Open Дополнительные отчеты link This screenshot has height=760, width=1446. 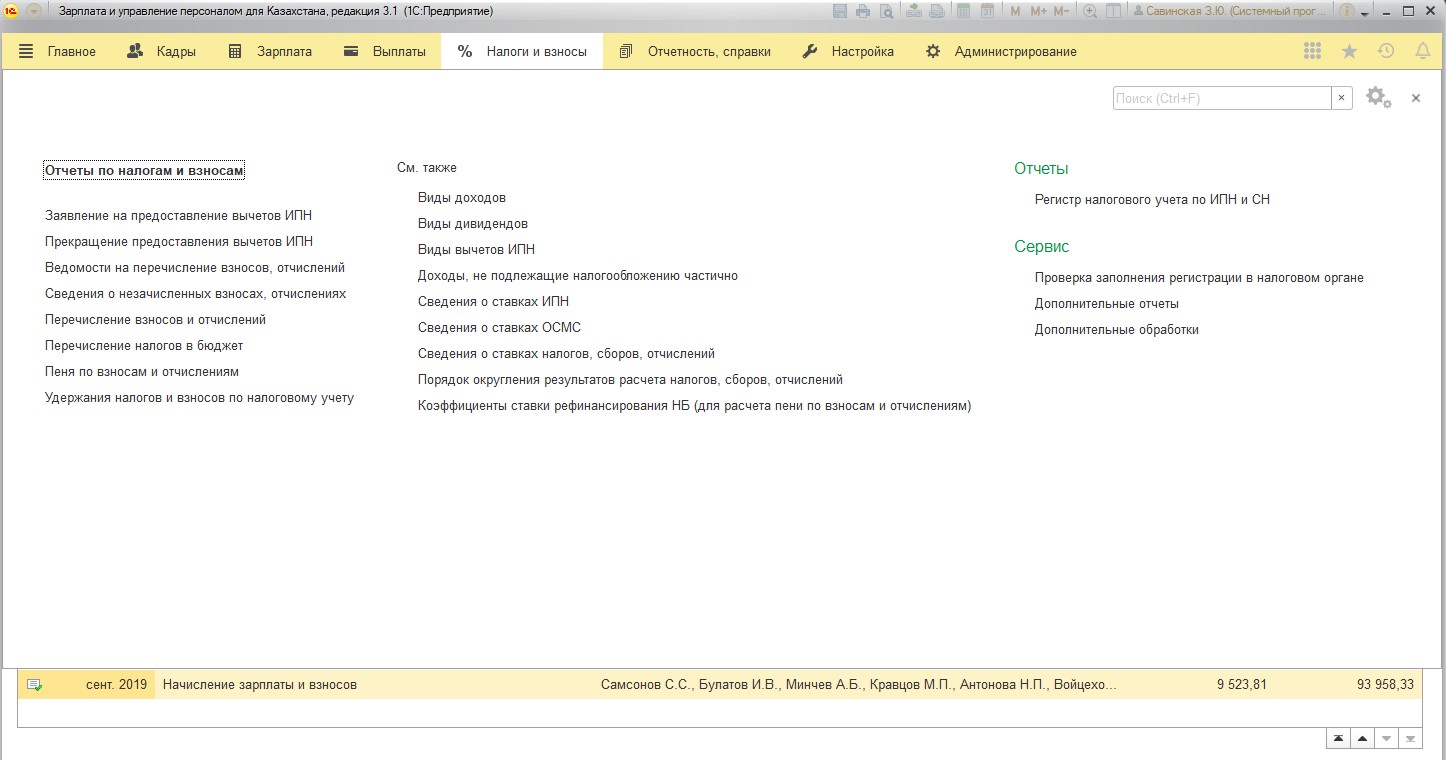click(x=1107, y=303)
